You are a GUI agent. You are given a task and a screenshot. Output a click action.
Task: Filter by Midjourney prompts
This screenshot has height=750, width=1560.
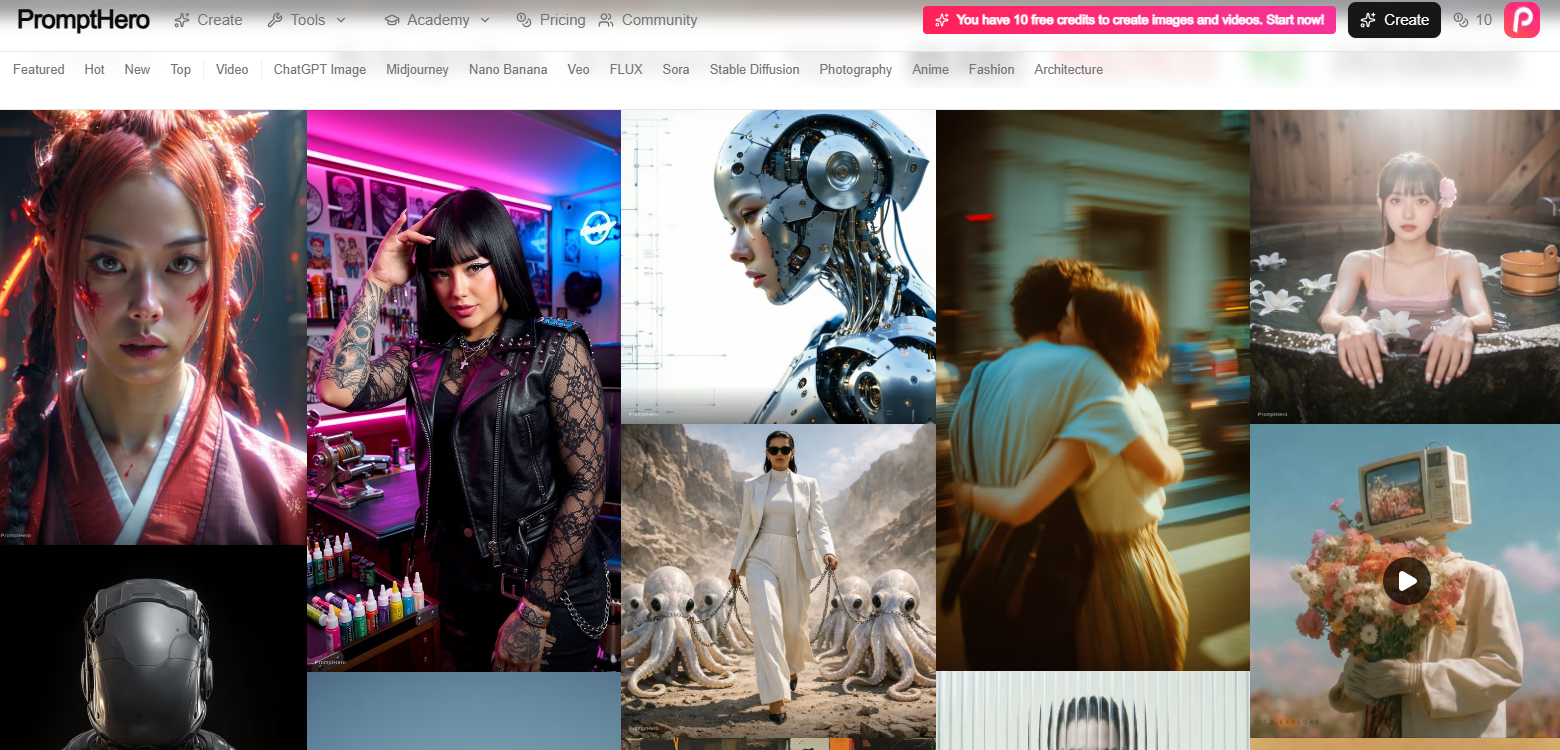click(417, 69)
